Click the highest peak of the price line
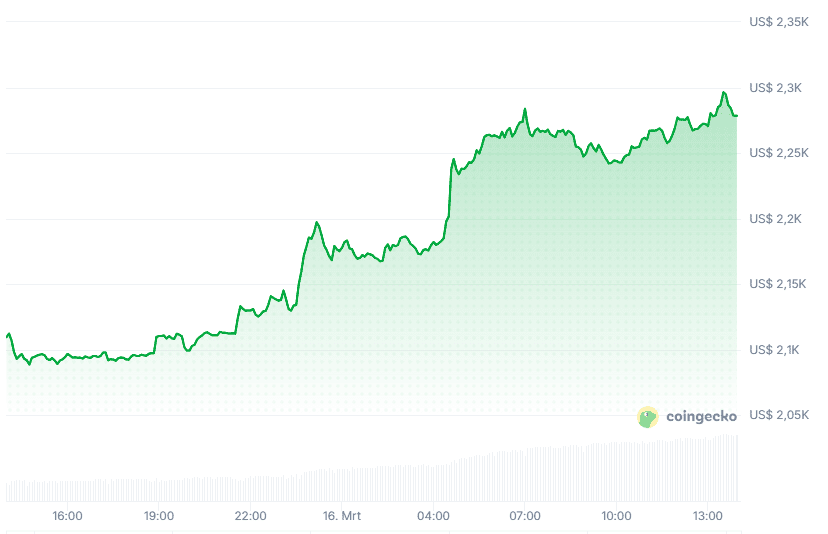This screenshot has width=828, height=534. point(723,92)
